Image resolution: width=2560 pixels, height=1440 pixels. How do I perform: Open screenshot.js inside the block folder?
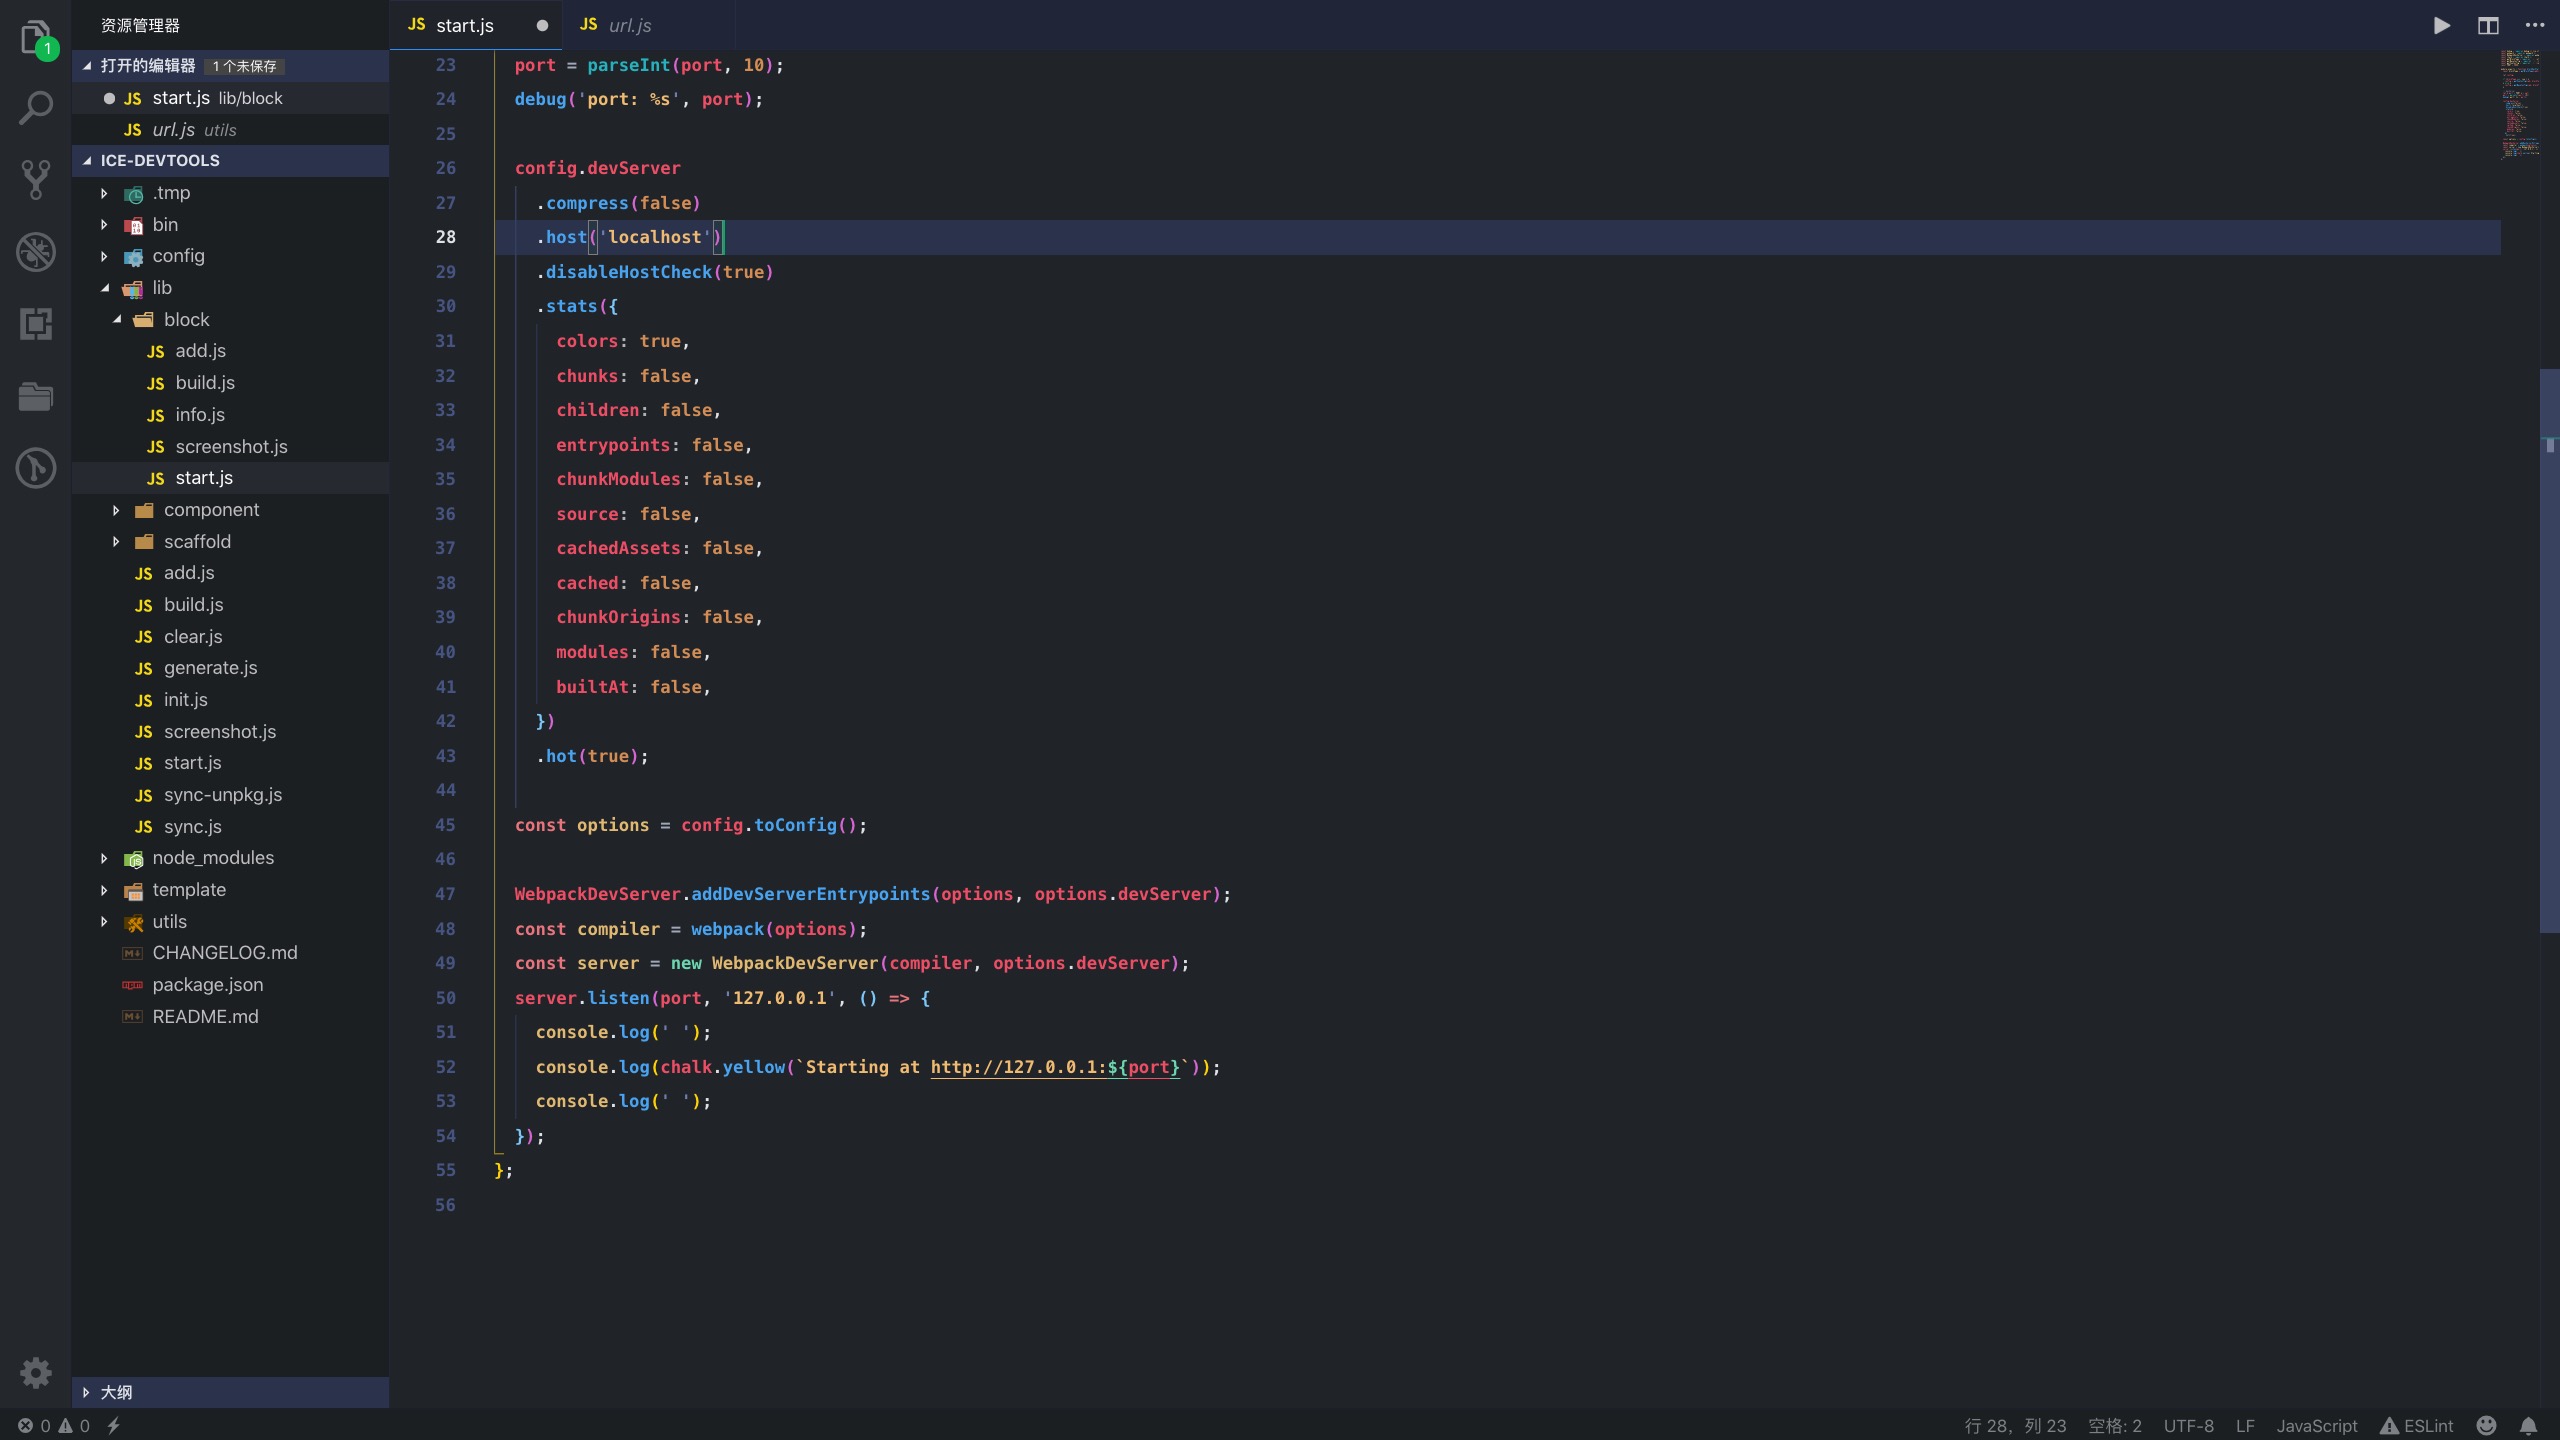[230, 446]
